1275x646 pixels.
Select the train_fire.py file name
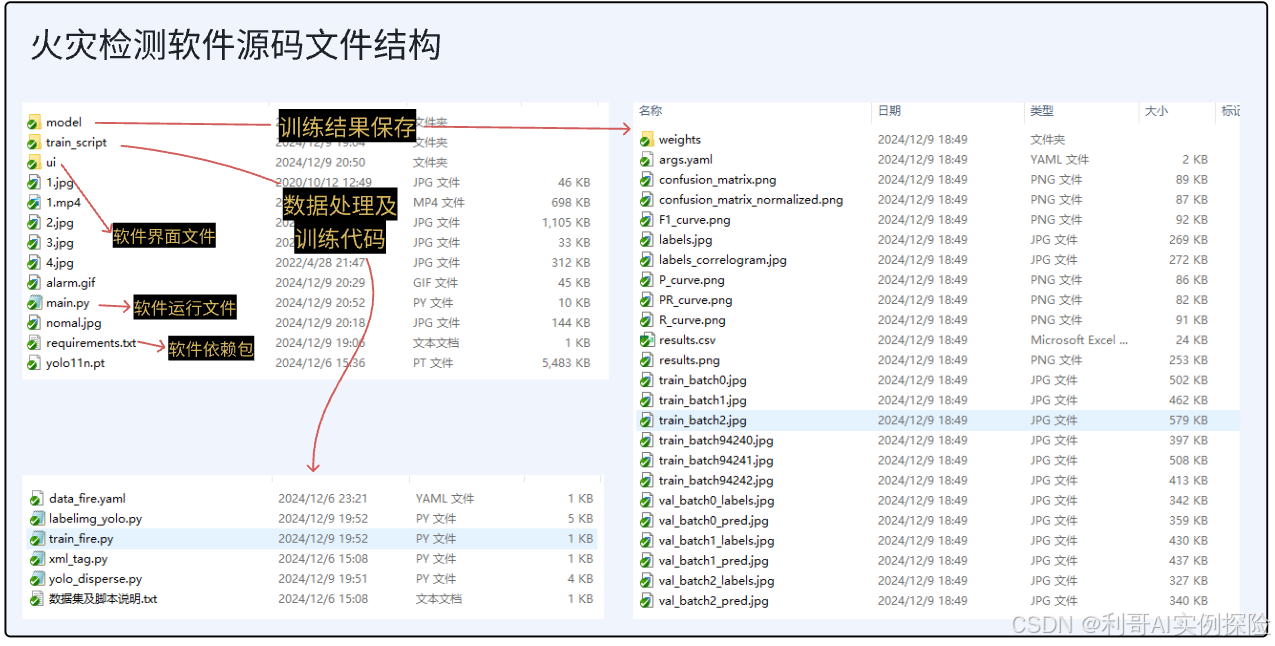pos(81,539)
